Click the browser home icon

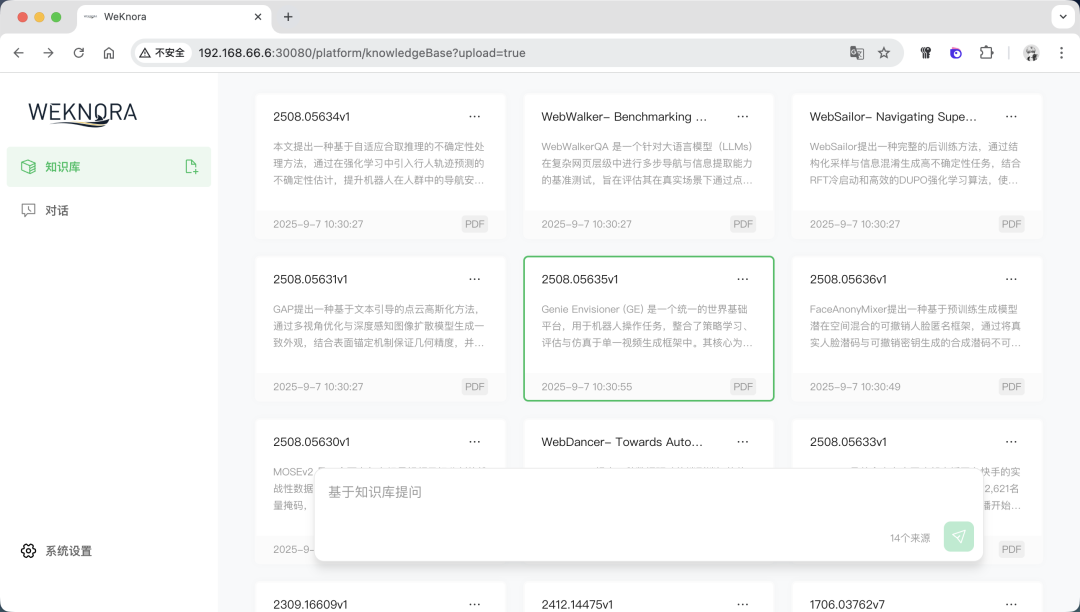click(109, 53)
